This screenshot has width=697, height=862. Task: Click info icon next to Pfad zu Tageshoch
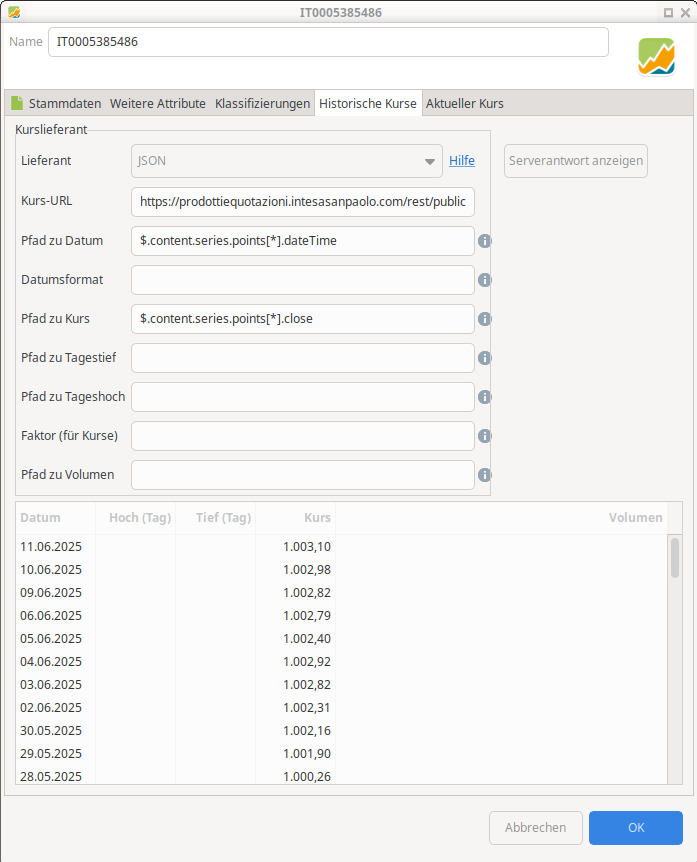tap(484, 397)
